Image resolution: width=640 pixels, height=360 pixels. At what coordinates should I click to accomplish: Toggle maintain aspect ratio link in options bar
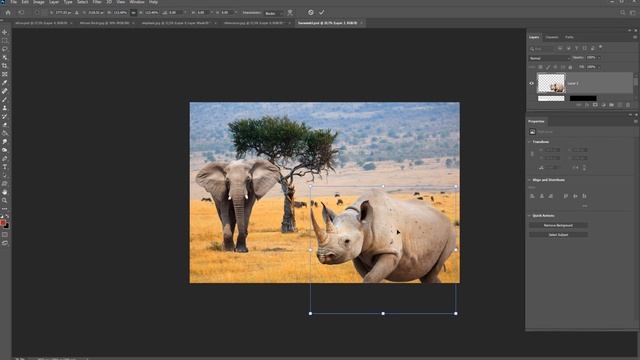(133, 13)
